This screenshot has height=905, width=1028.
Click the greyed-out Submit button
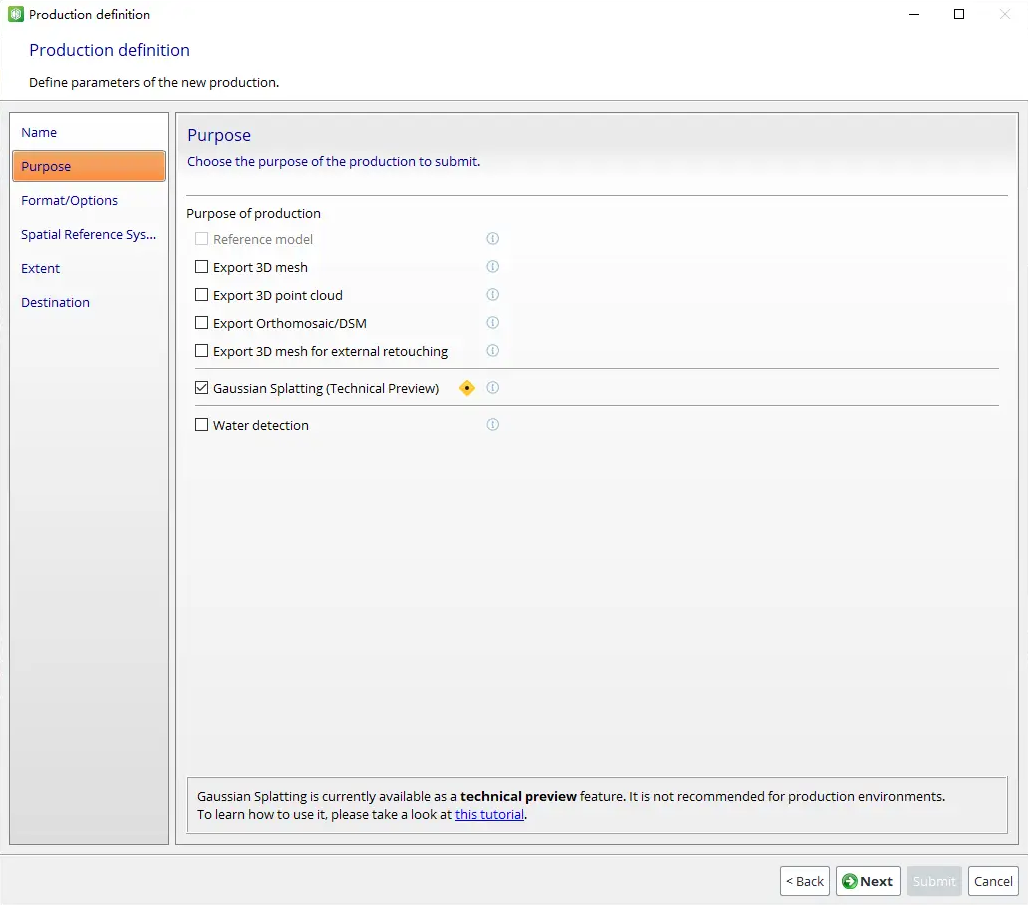pos(934,881)
